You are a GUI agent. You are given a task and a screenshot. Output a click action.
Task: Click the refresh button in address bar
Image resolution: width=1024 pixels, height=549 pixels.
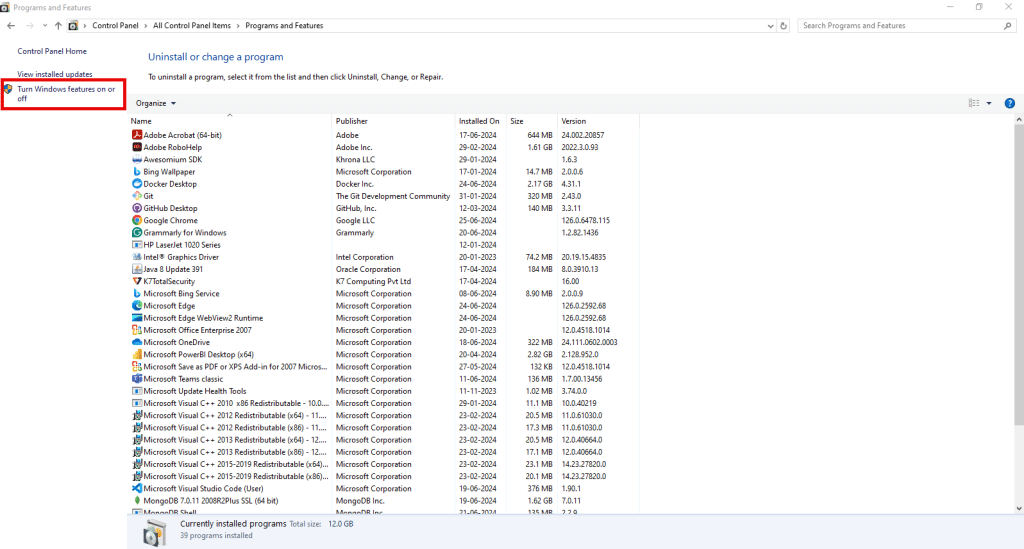tap(784, 25)
